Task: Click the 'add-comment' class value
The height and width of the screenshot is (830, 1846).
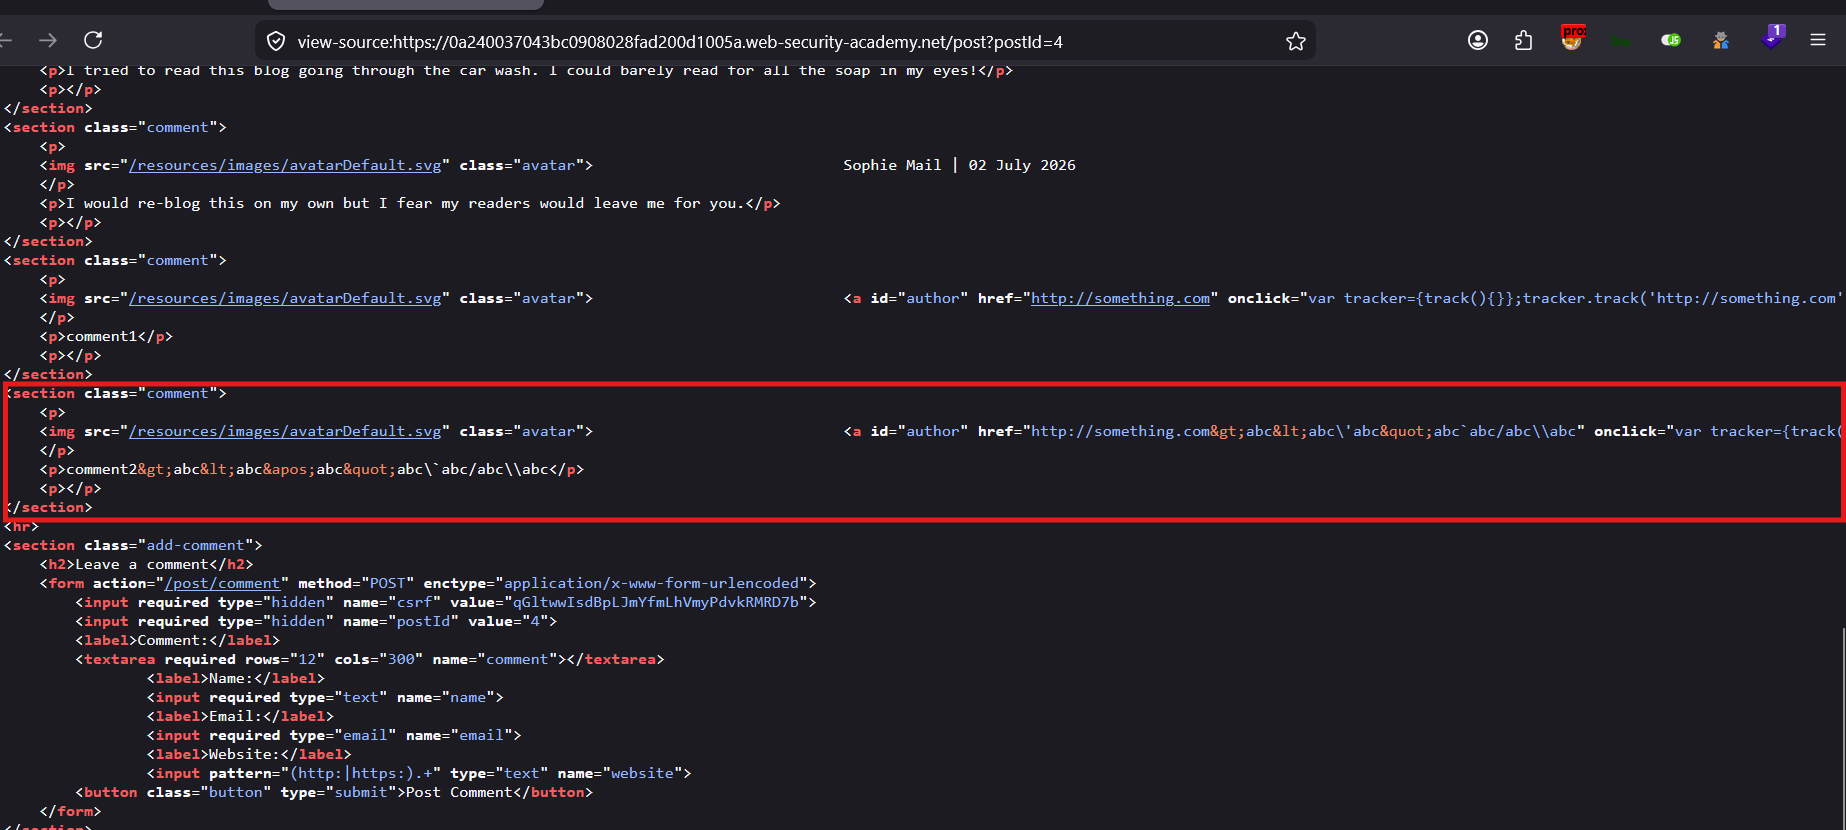Action: coord(195,545)
